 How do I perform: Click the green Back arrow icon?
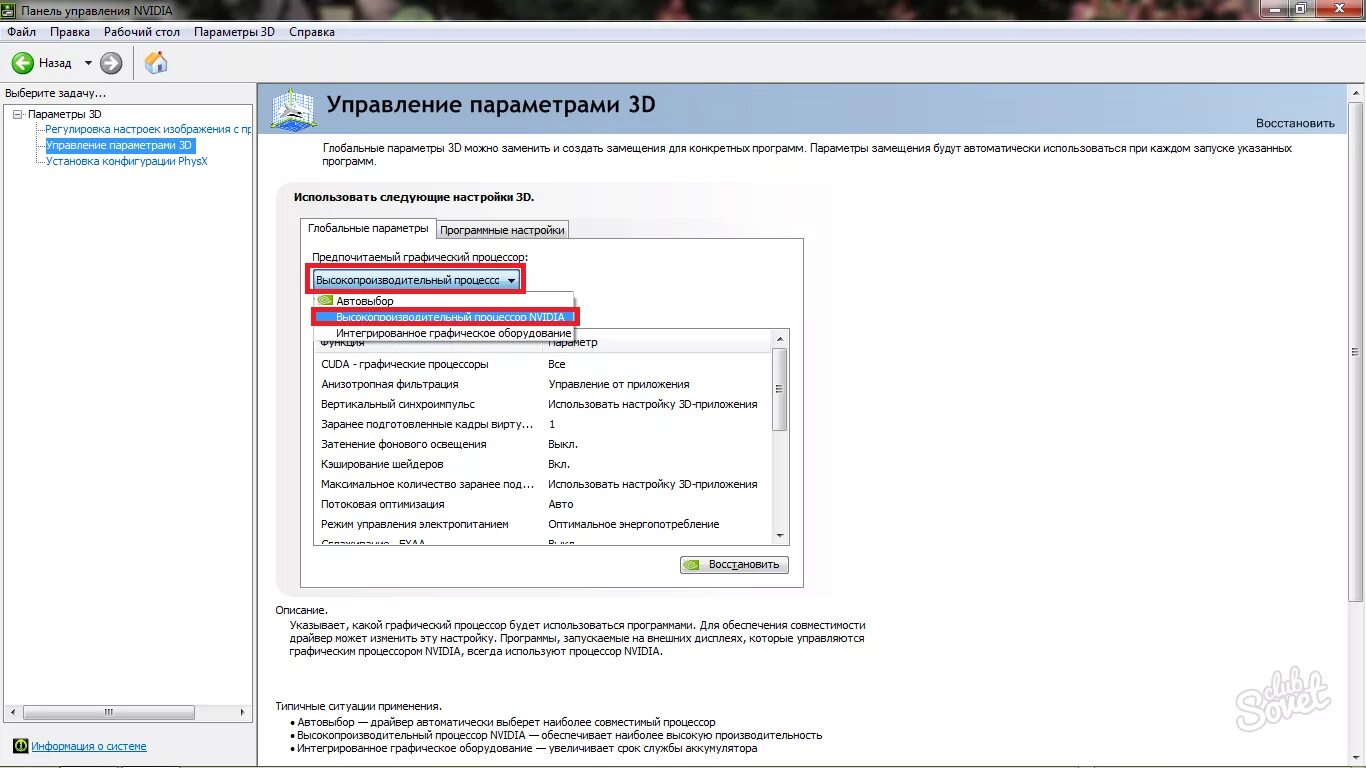23,63
